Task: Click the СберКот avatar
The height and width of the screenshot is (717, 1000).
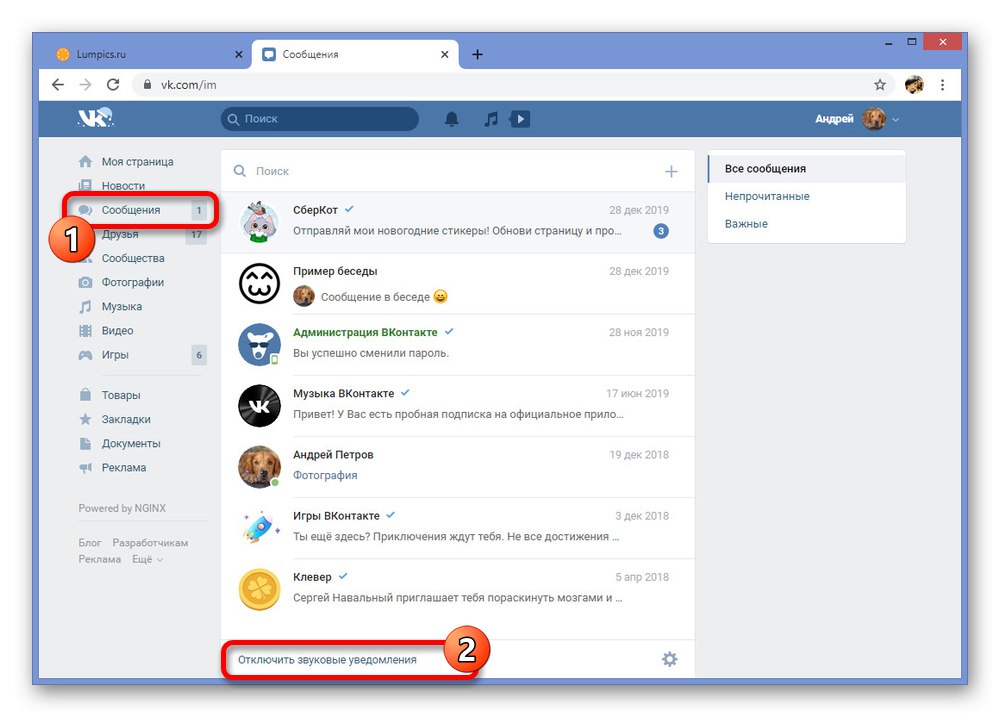Action: (x=259, y=221)
